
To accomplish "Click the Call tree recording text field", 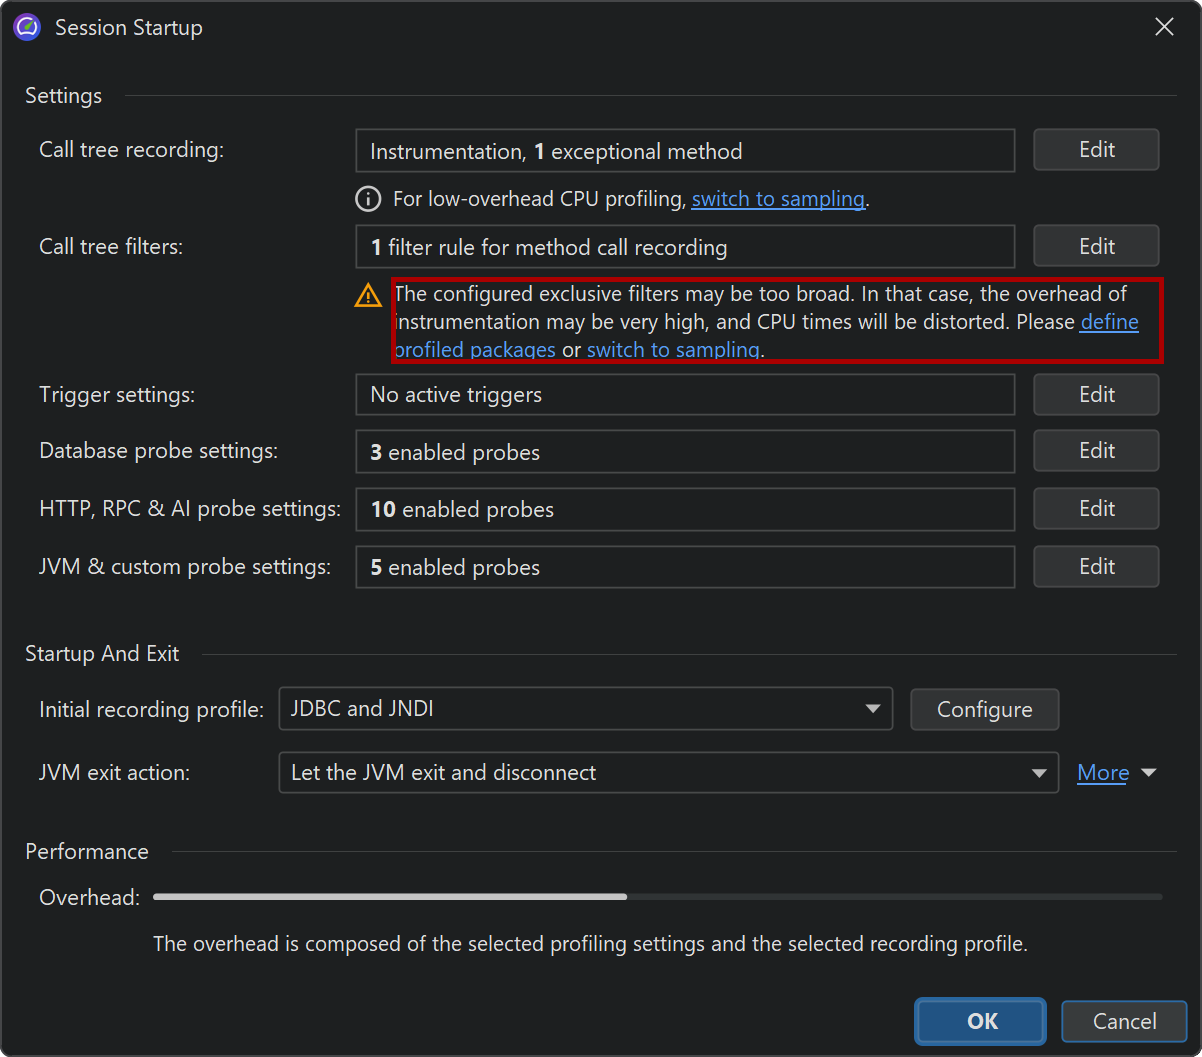I will coord(684,151).
